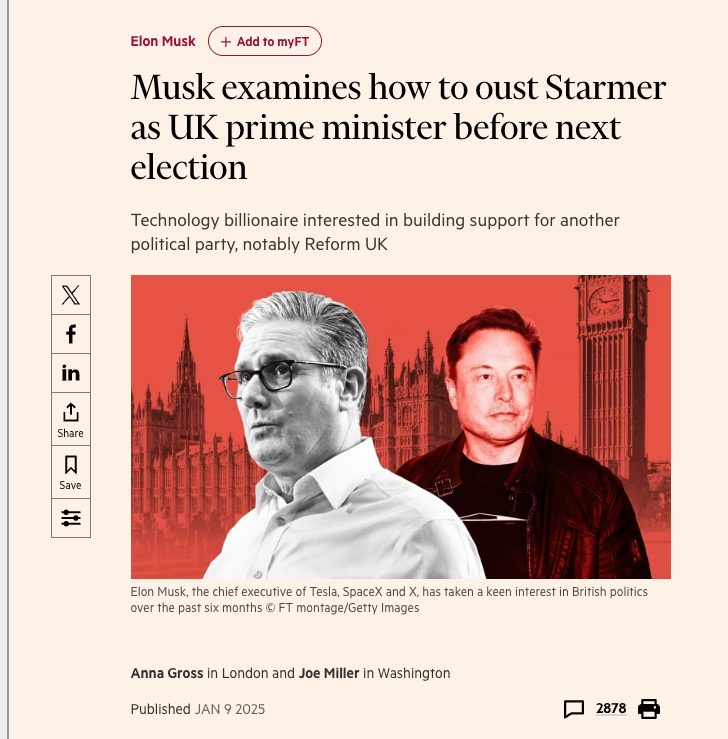
Task: Click the published date JAN 9 2025
Action: pyautogui.click(x=230, y=709)
